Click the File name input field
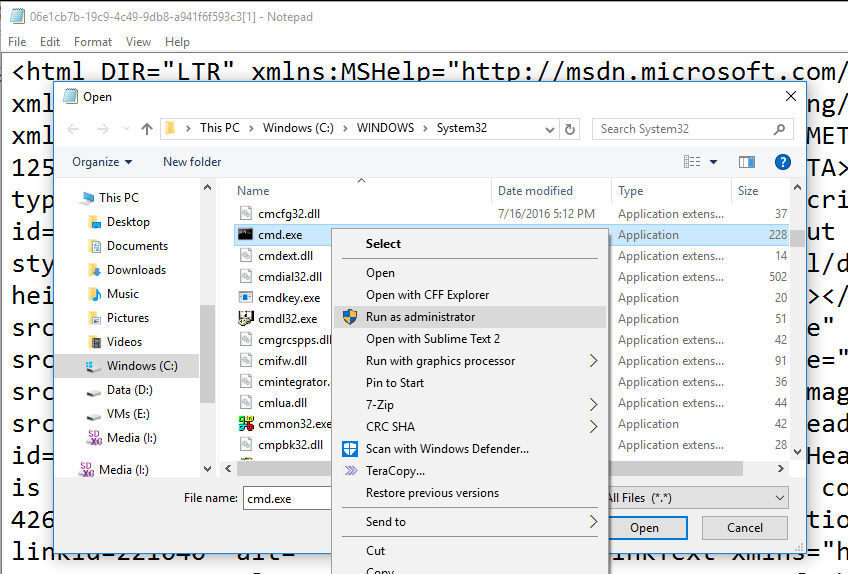The width and height of the screenshot is (848, 574). [x=288, y=498]
